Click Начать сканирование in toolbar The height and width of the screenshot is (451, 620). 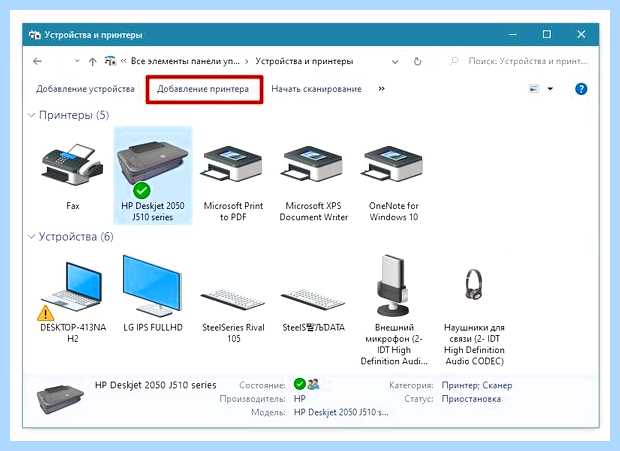coord(316,89)
